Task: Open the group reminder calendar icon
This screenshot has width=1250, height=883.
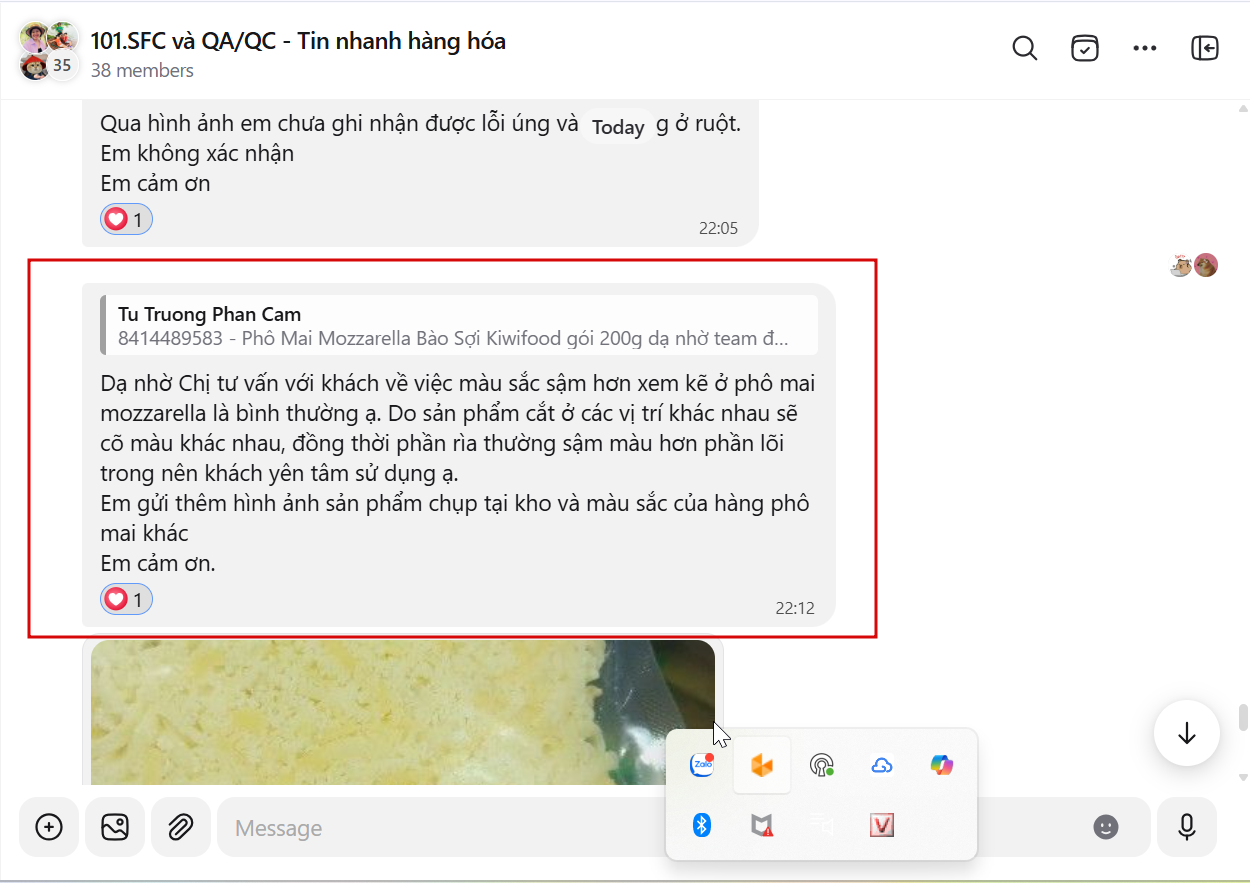Action: pos(1085,48)
